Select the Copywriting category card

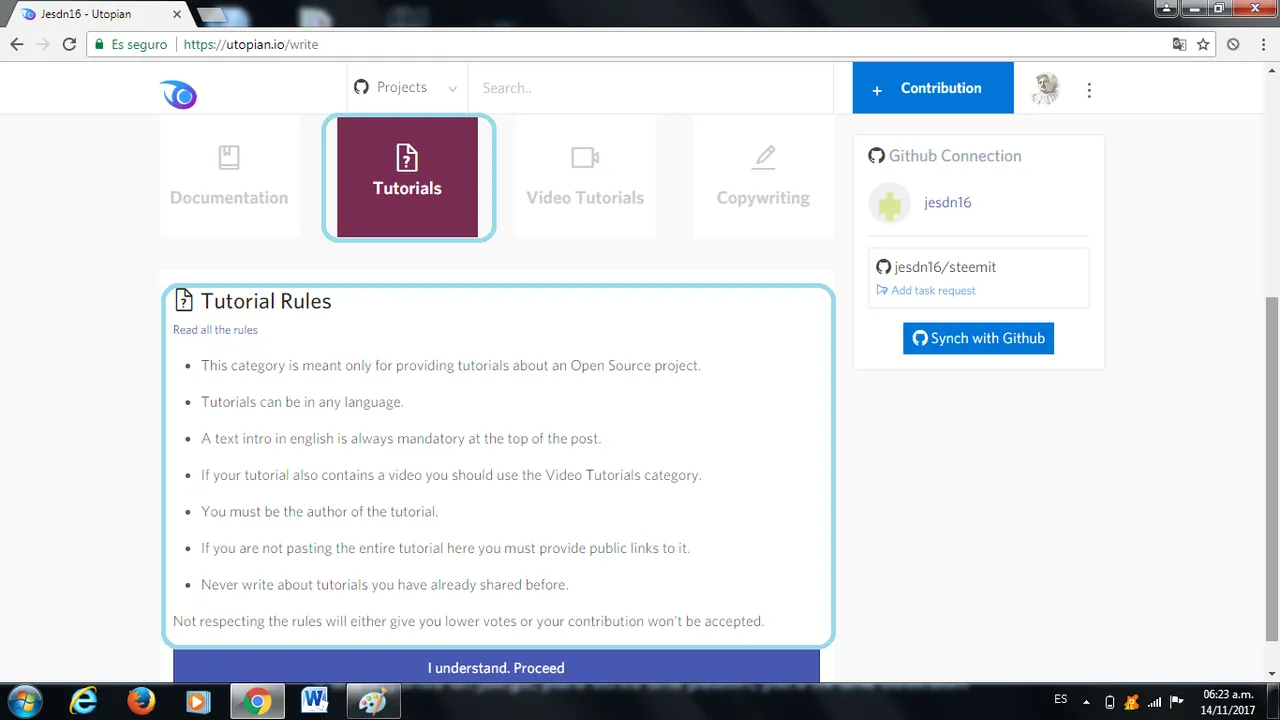pyautogui.click(x=763, y=177)
